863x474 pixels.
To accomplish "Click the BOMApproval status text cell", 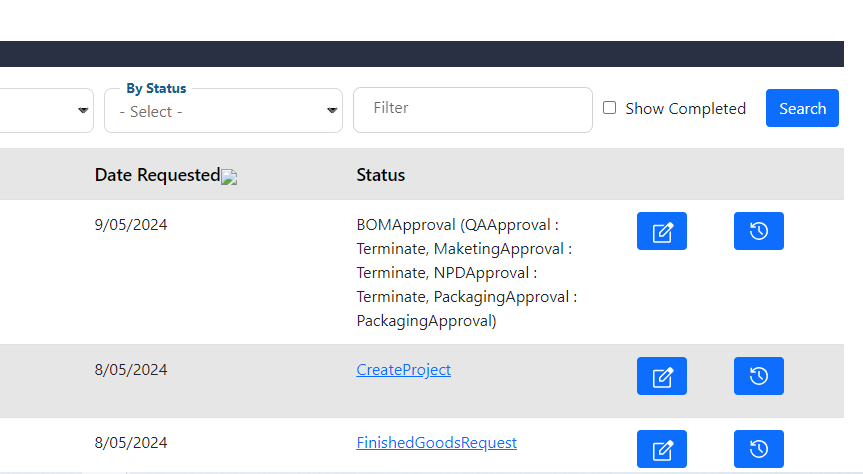I will [x=467, y=273].
